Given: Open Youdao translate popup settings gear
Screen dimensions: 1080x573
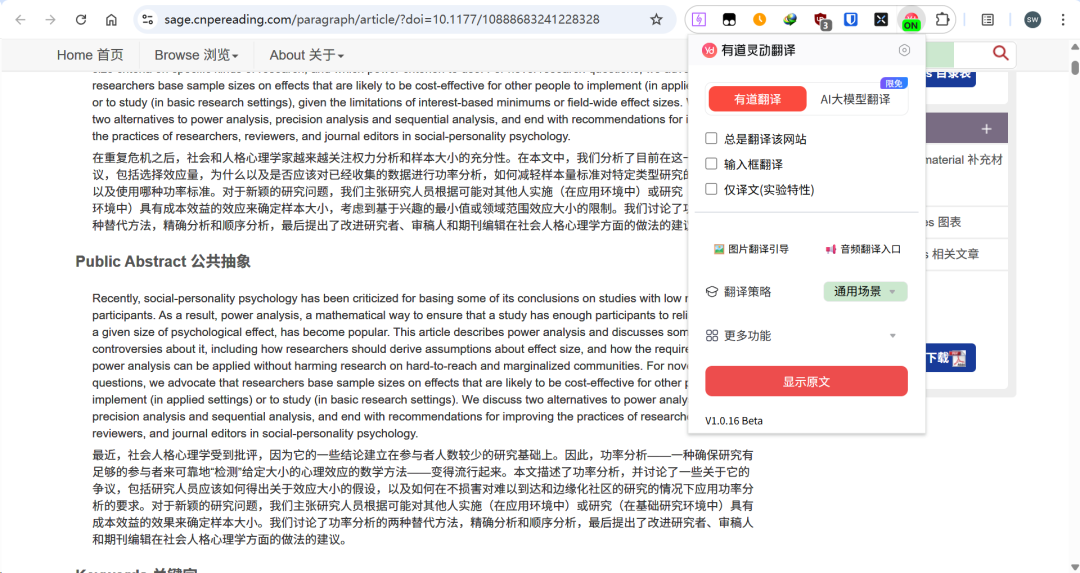Looking at the screenshot, I should 904,50.
